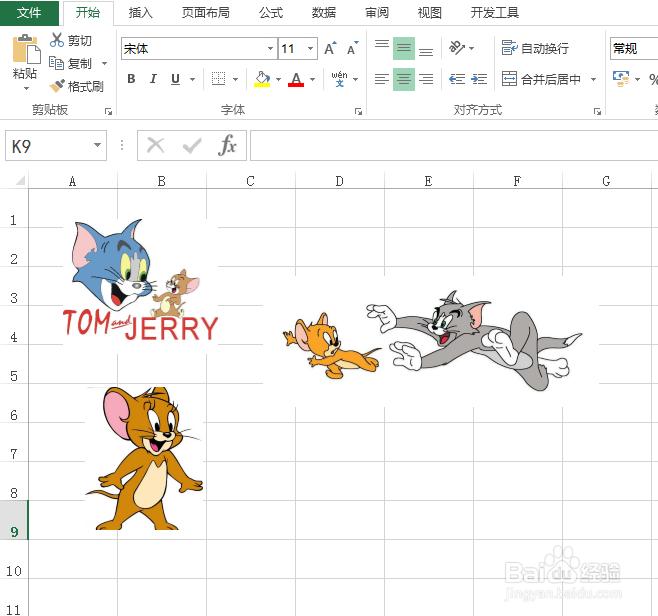This screenshot has height=616, width=658.
Task: Switch to the Review (审阅) tab
Action: (x=377, y=13)
